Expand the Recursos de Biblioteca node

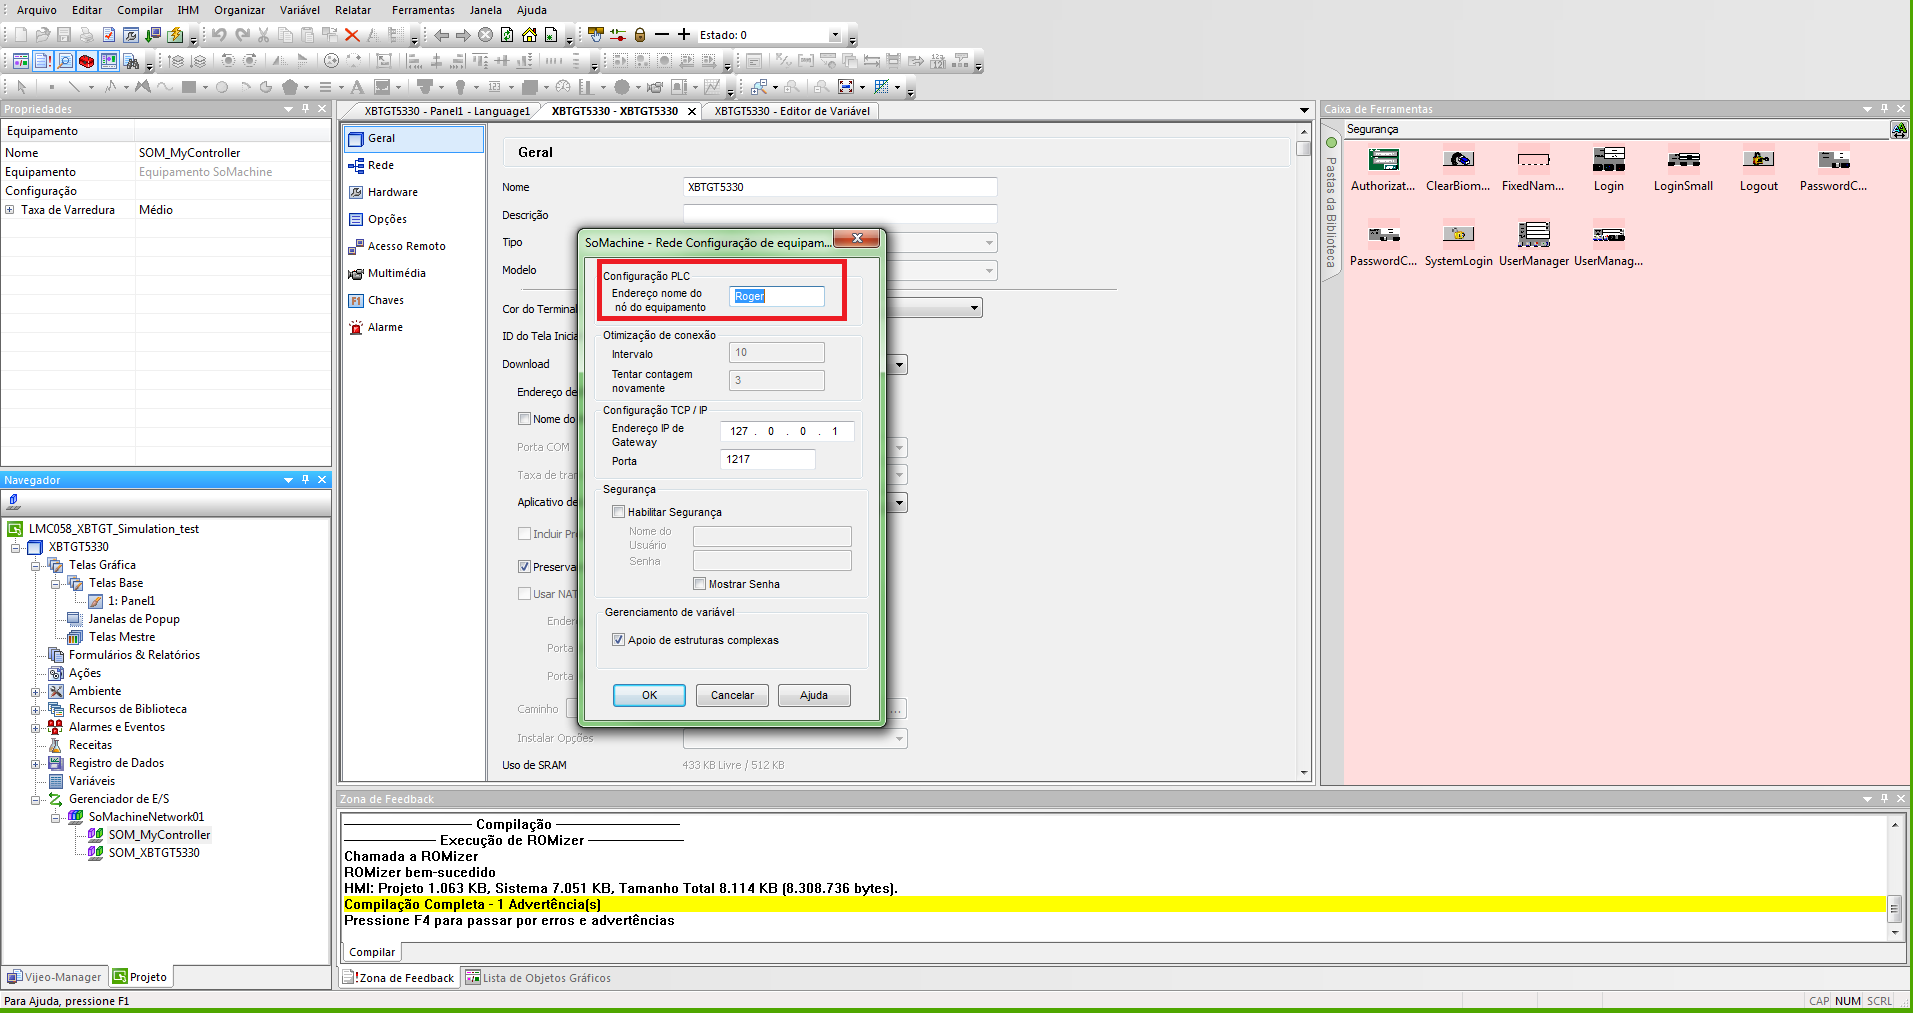pyautogui.click(x=36, y=710)
